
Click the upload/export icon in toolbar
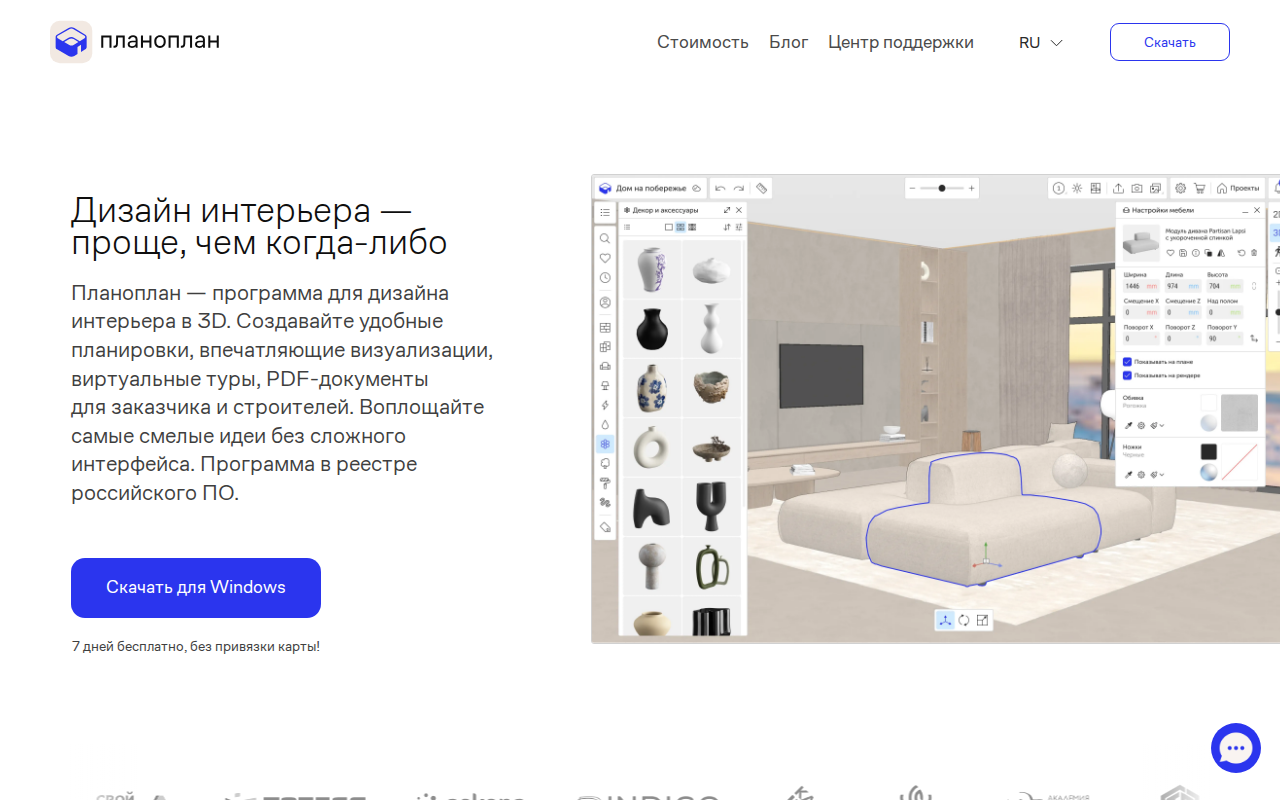[x=1118, y=188]
